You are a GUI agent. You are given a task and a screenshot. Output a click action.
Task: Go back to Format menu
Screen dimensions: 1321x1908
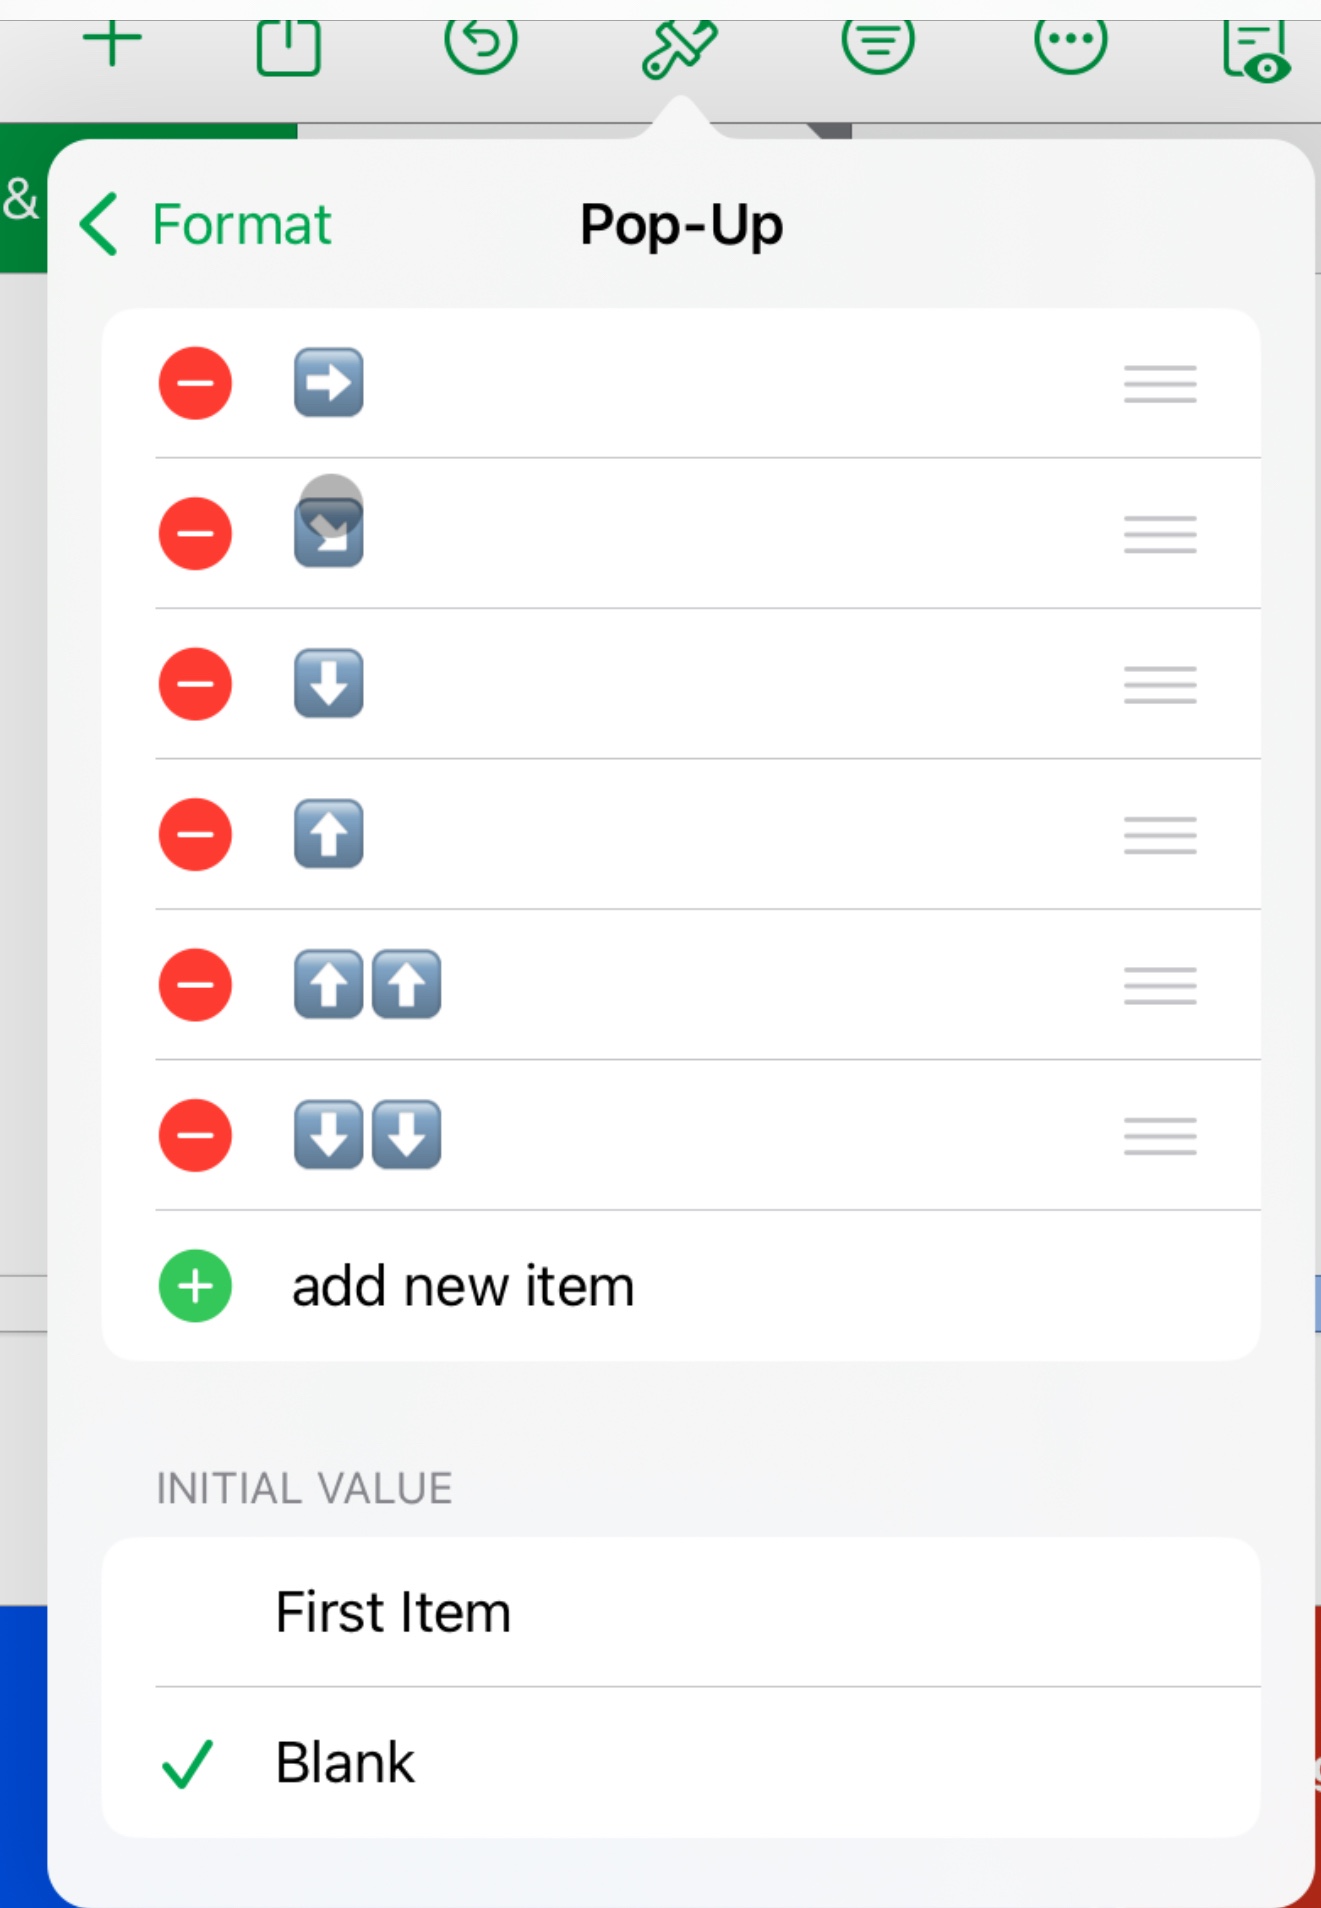205,224
